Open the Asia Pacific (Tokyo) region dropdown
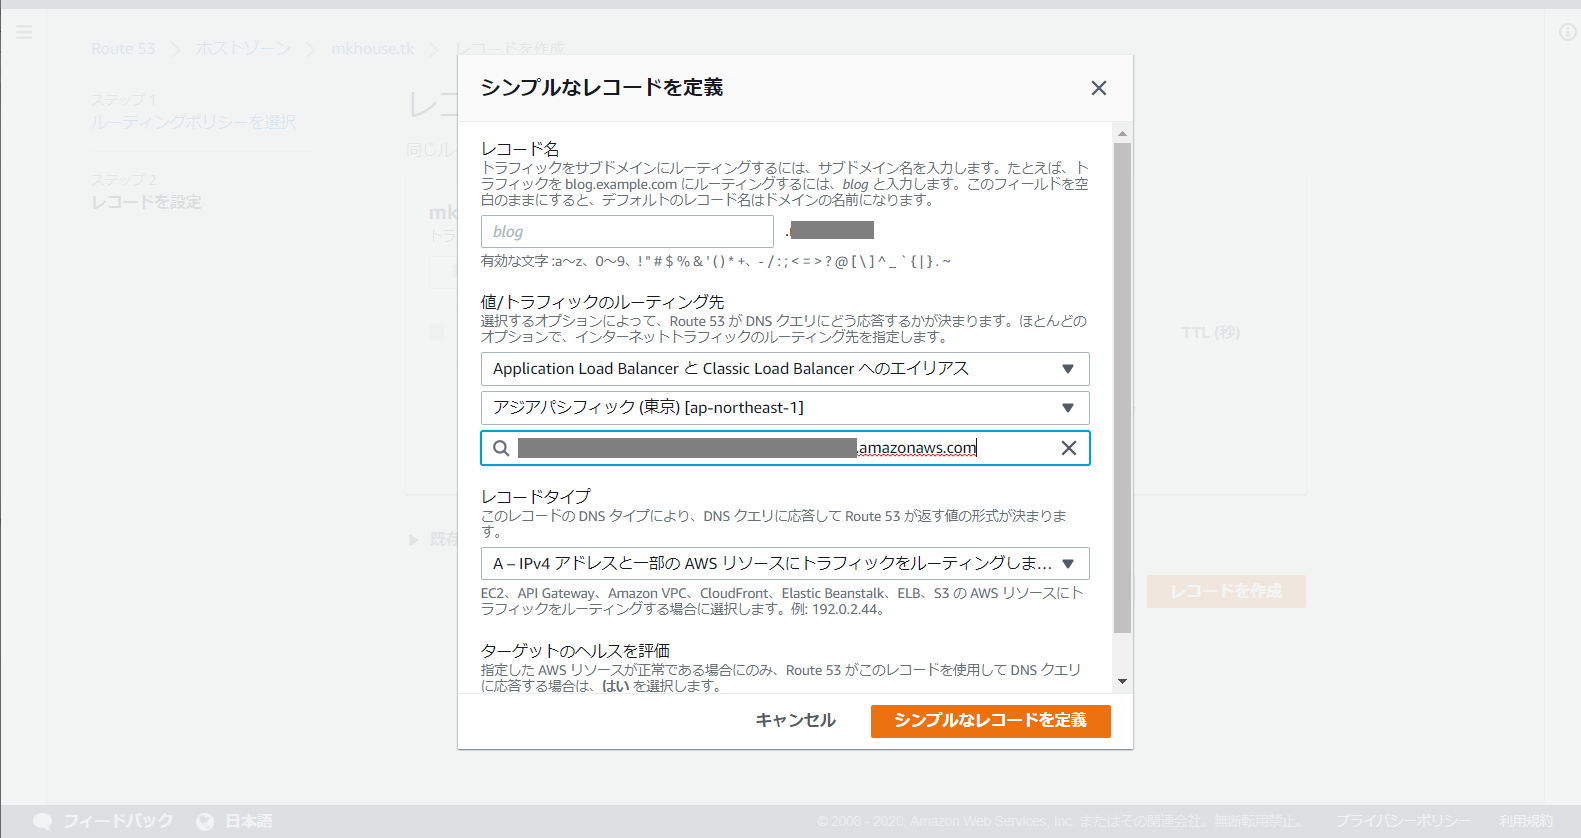 (x=785, y=408)
